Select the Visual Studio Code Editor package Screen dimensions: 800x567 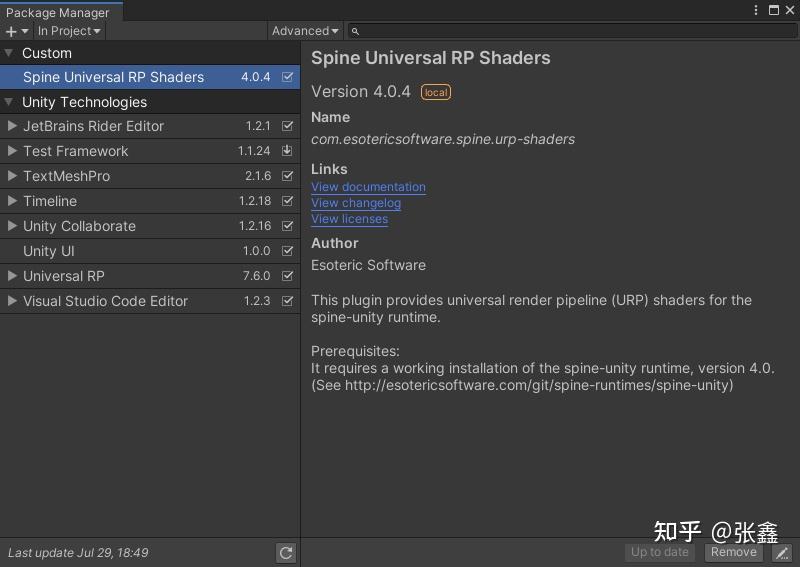pos(105,301)
